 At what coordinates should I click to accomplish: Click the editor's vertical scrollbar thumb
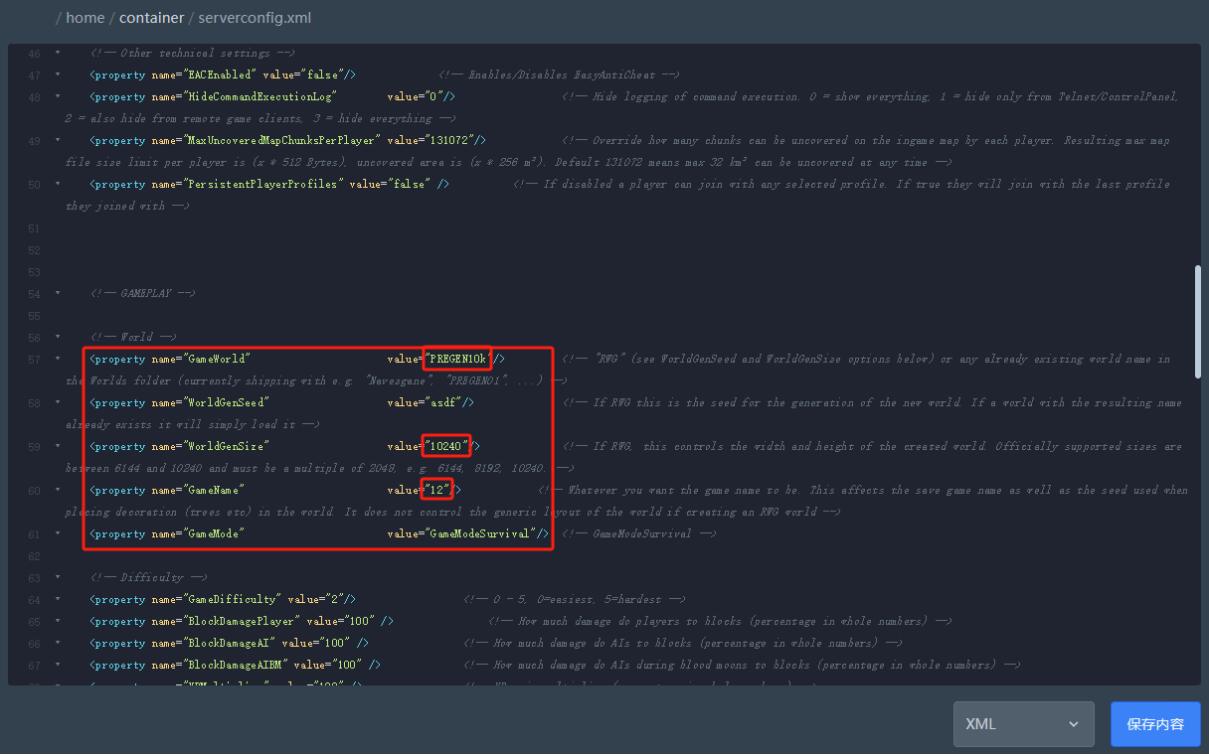point(1197,321)
